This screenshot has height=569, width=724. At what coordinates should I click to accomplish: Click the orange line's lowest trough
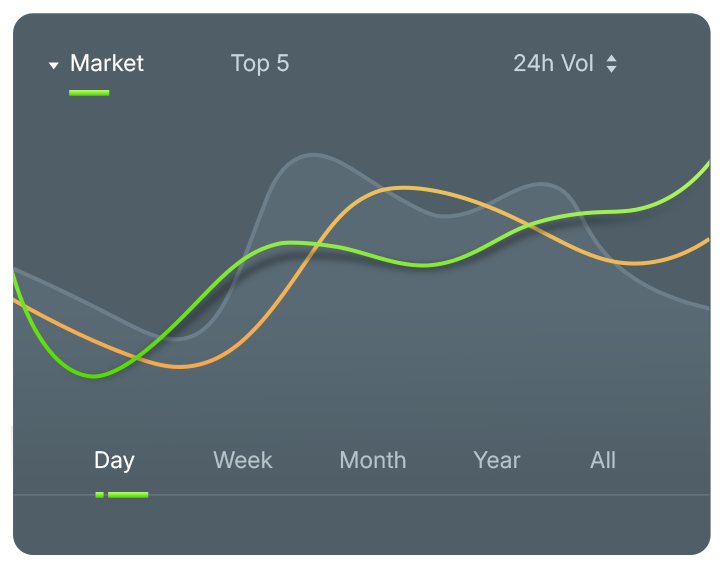click(x=180, y=367)
